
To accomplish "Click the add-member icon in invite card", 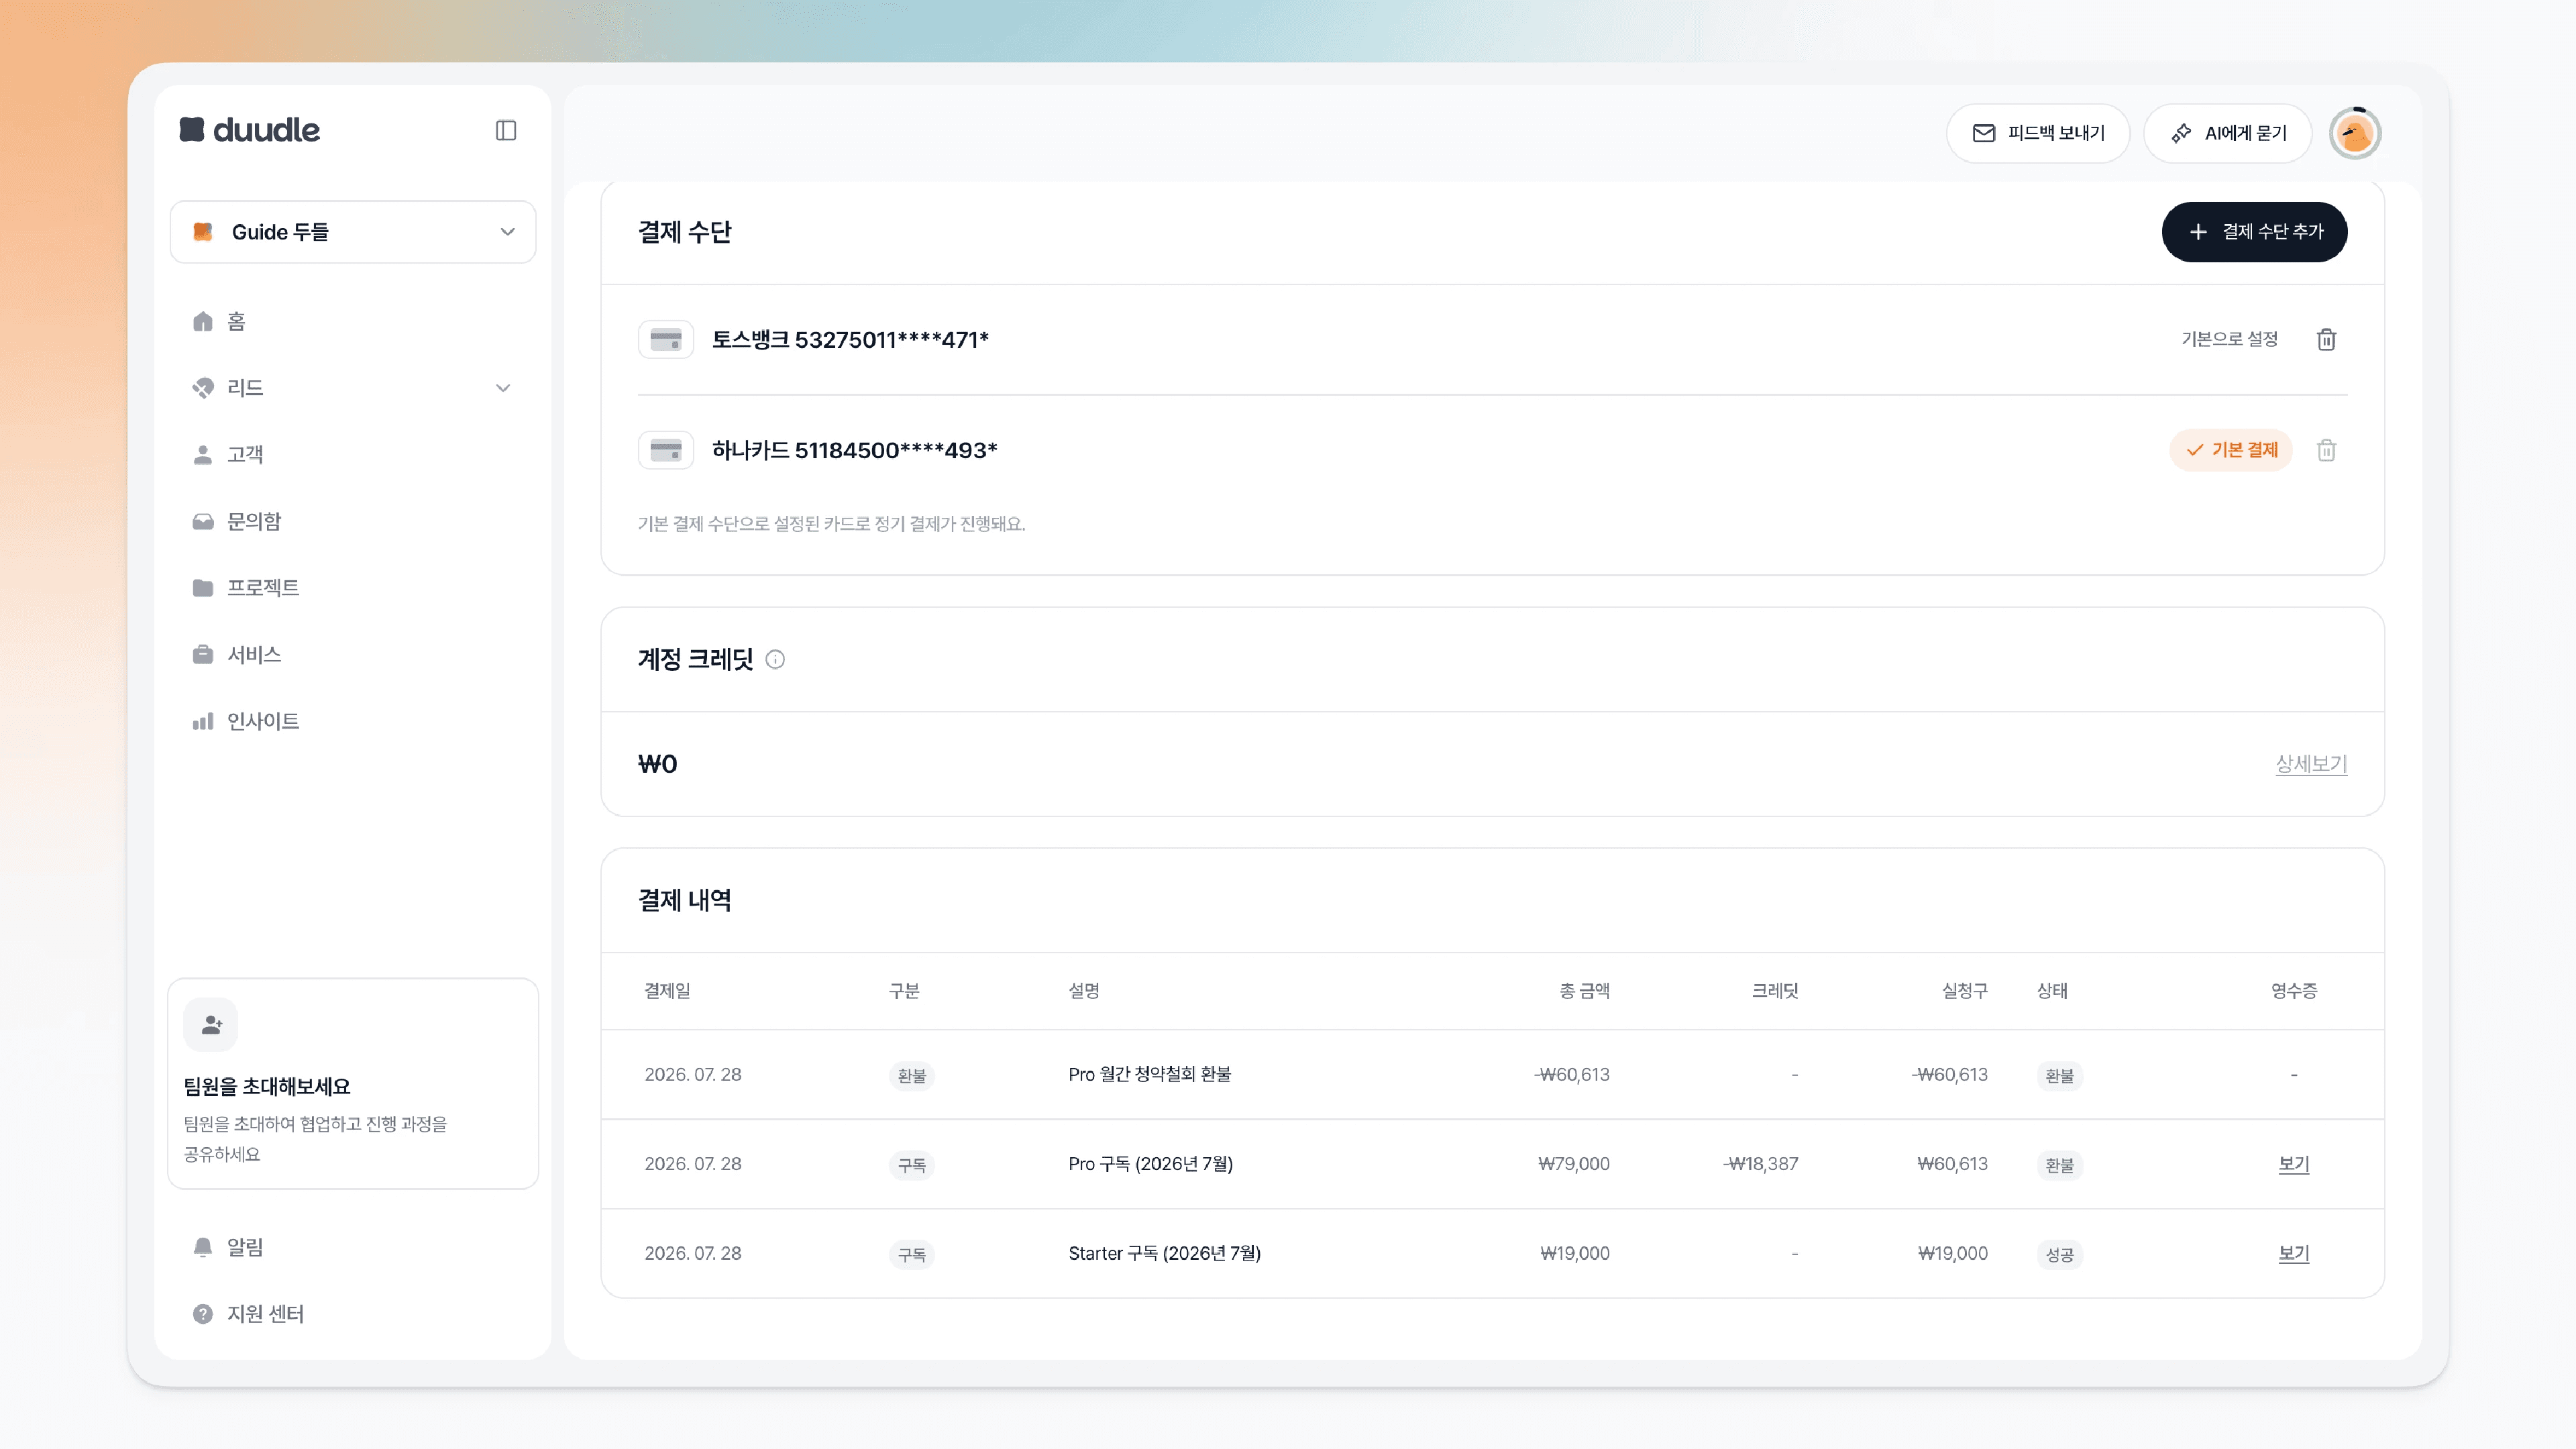I will (x=211, y=1025).
